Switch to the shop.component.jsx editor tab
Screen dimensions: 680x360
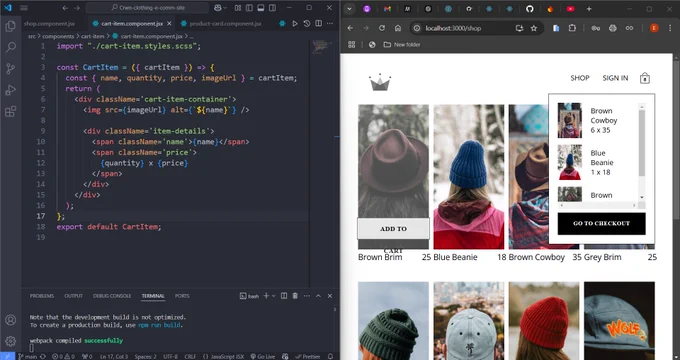(49, 24)
